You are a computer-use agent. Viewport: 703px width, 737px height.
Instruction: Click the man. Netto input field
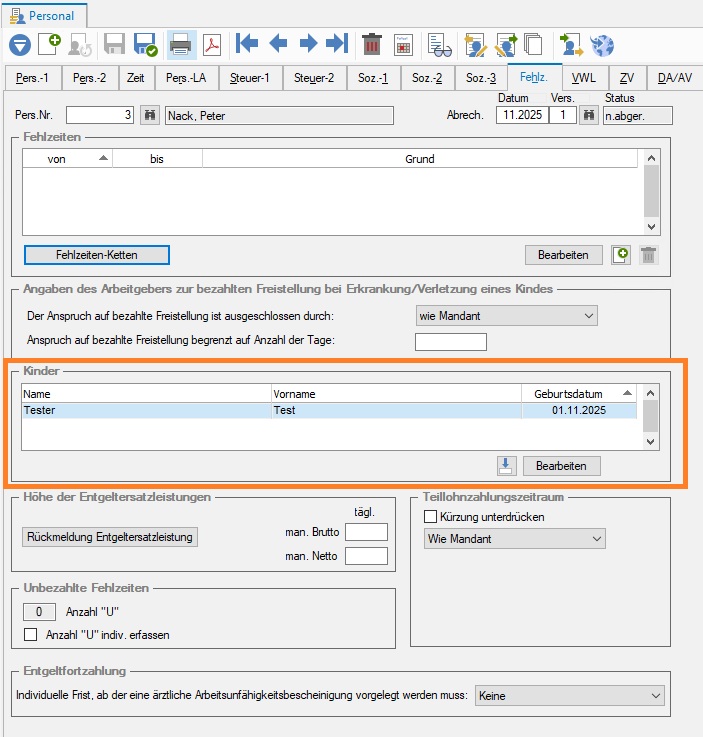point(367,556)
